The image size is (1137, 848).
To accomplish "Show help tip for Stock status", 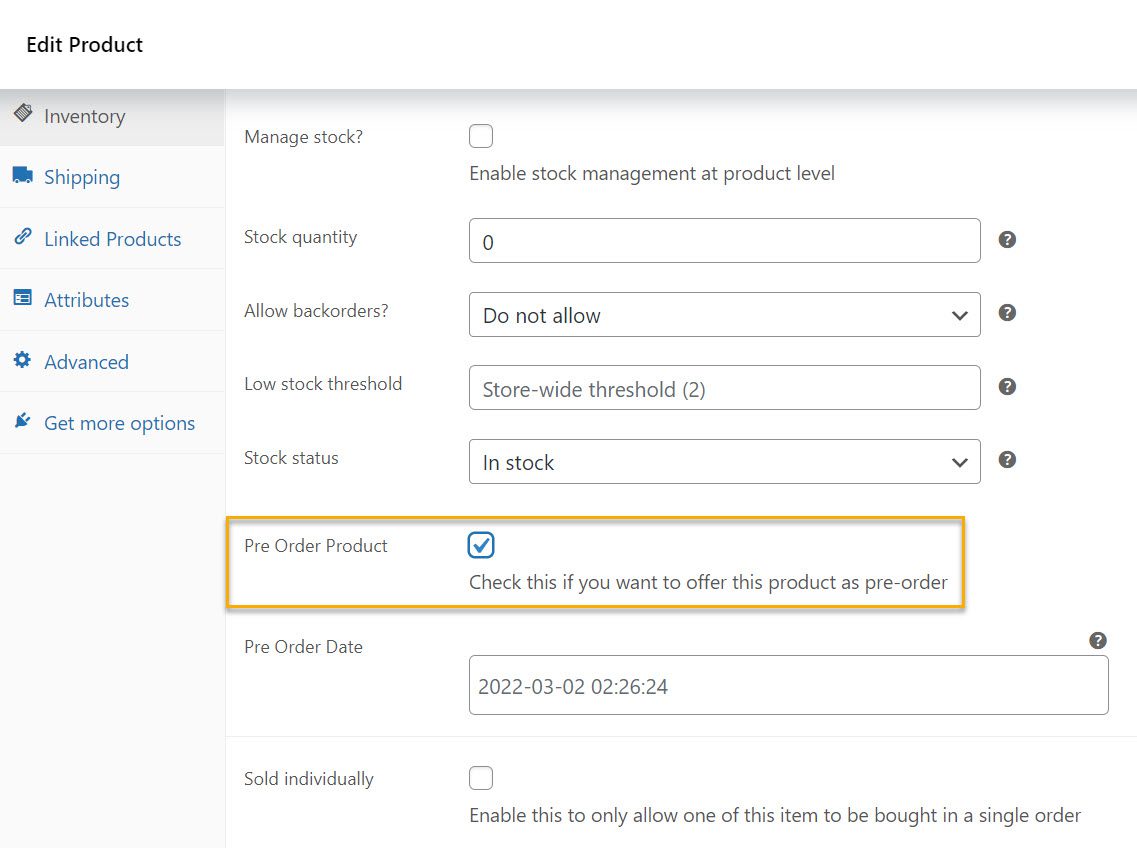I will click(x=1007, y=460).
